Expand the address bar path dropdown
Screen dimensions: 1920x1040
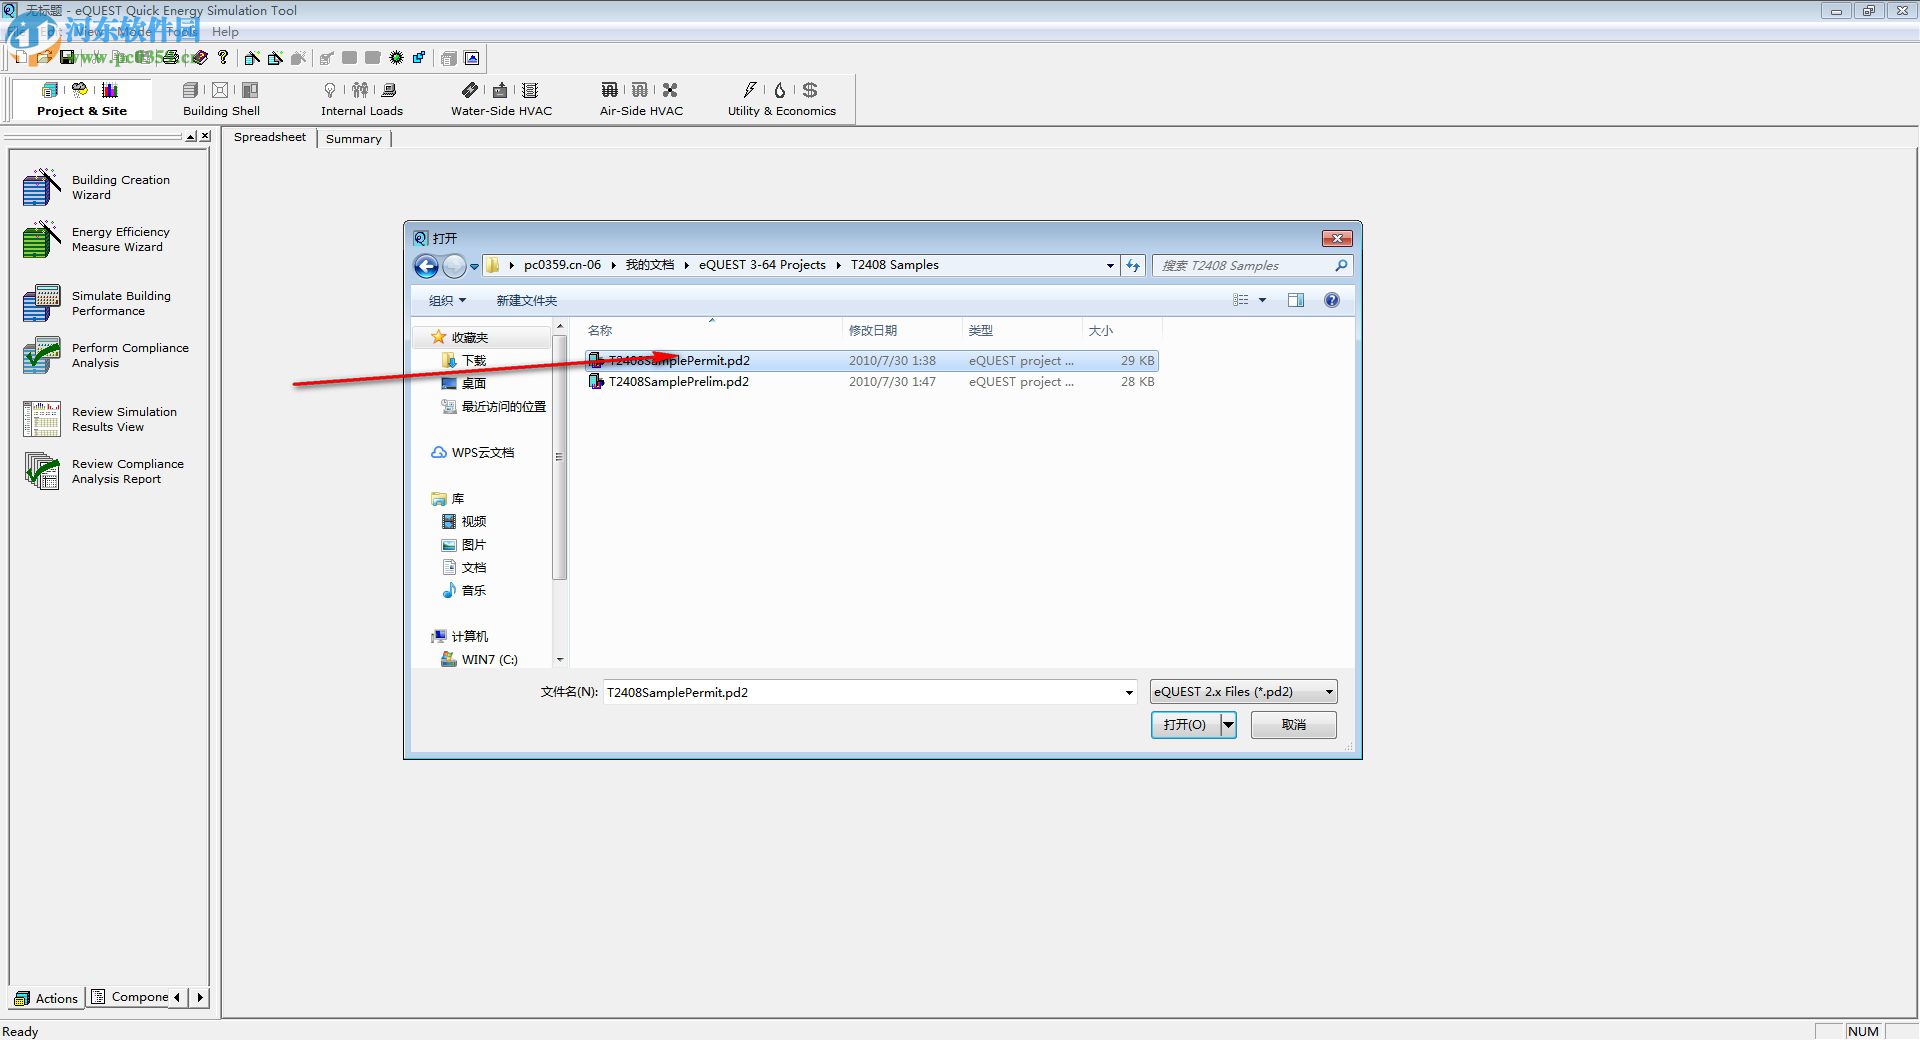pyautogui.click(x=1110, y=266)
